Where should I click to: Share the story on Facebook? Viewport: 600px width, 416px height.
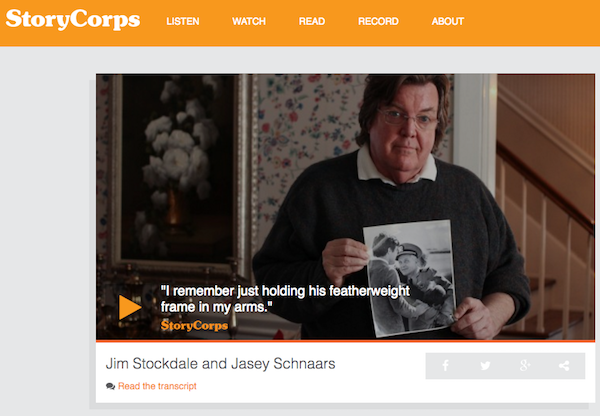coord(445,366)
